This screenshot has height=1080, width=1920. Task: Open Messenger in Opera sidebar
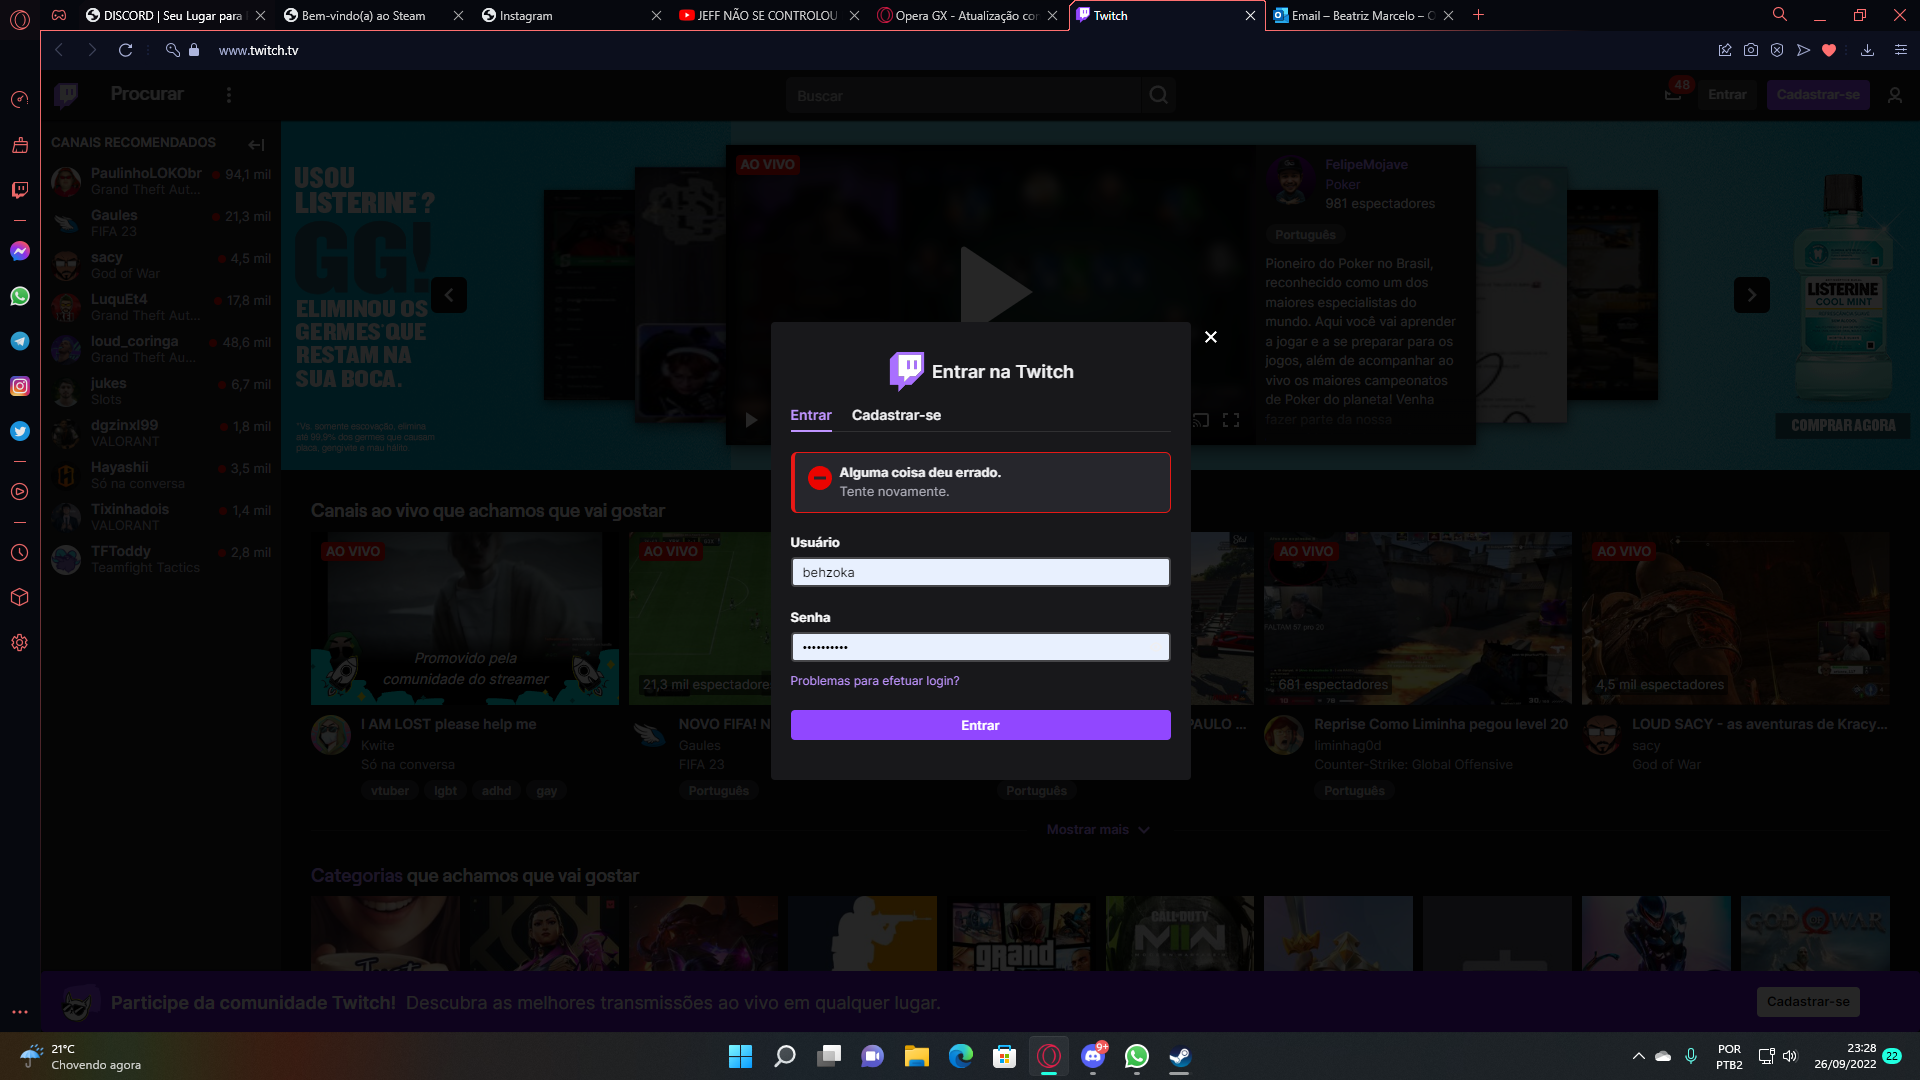tap(20, 251)
